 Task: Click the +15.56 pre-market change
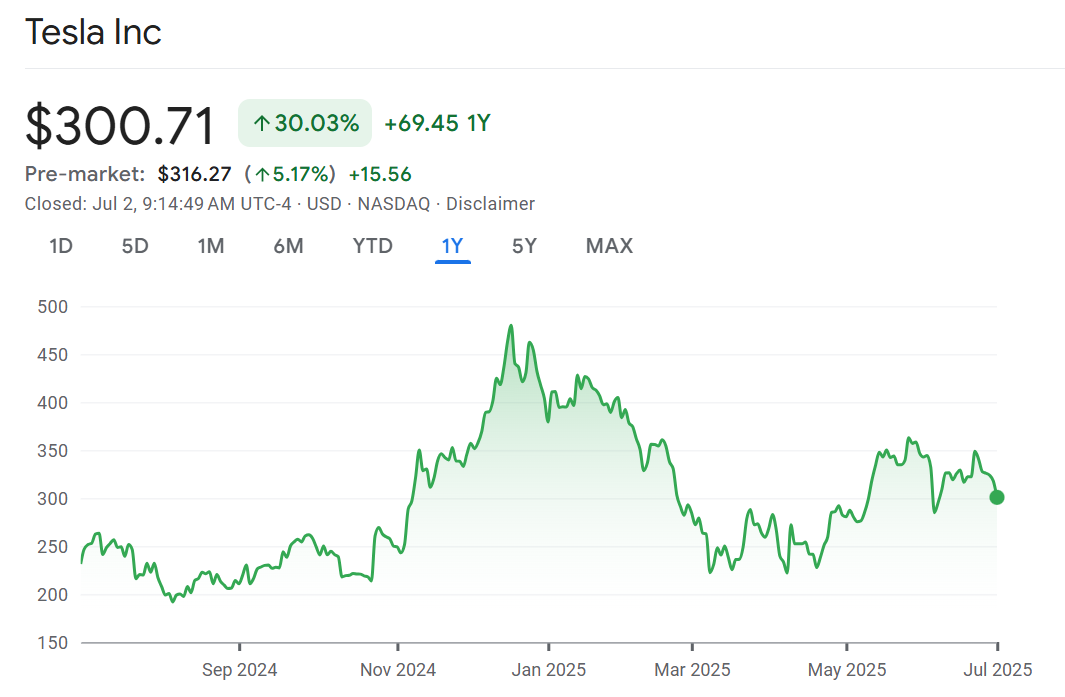click(x=380, y=175)
